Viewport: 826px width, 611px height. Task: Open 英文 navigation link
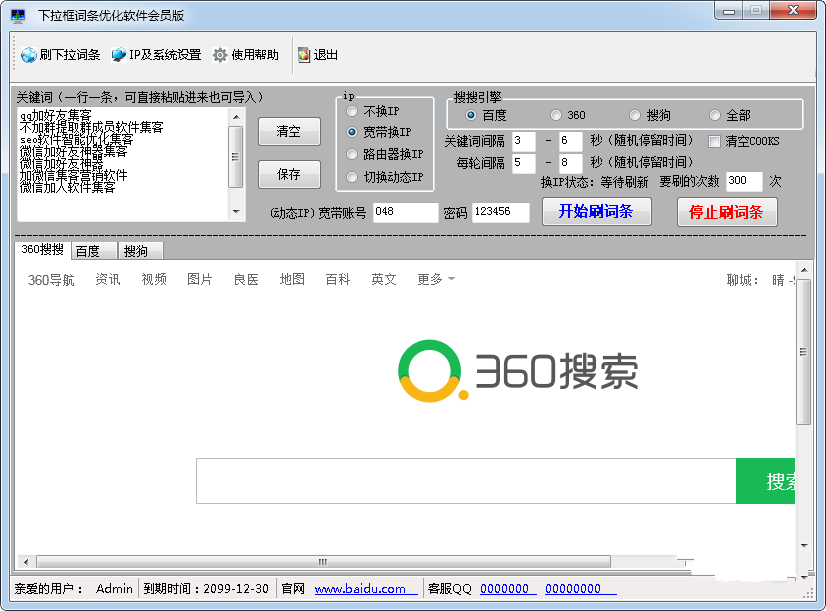[x=384, y=280]
